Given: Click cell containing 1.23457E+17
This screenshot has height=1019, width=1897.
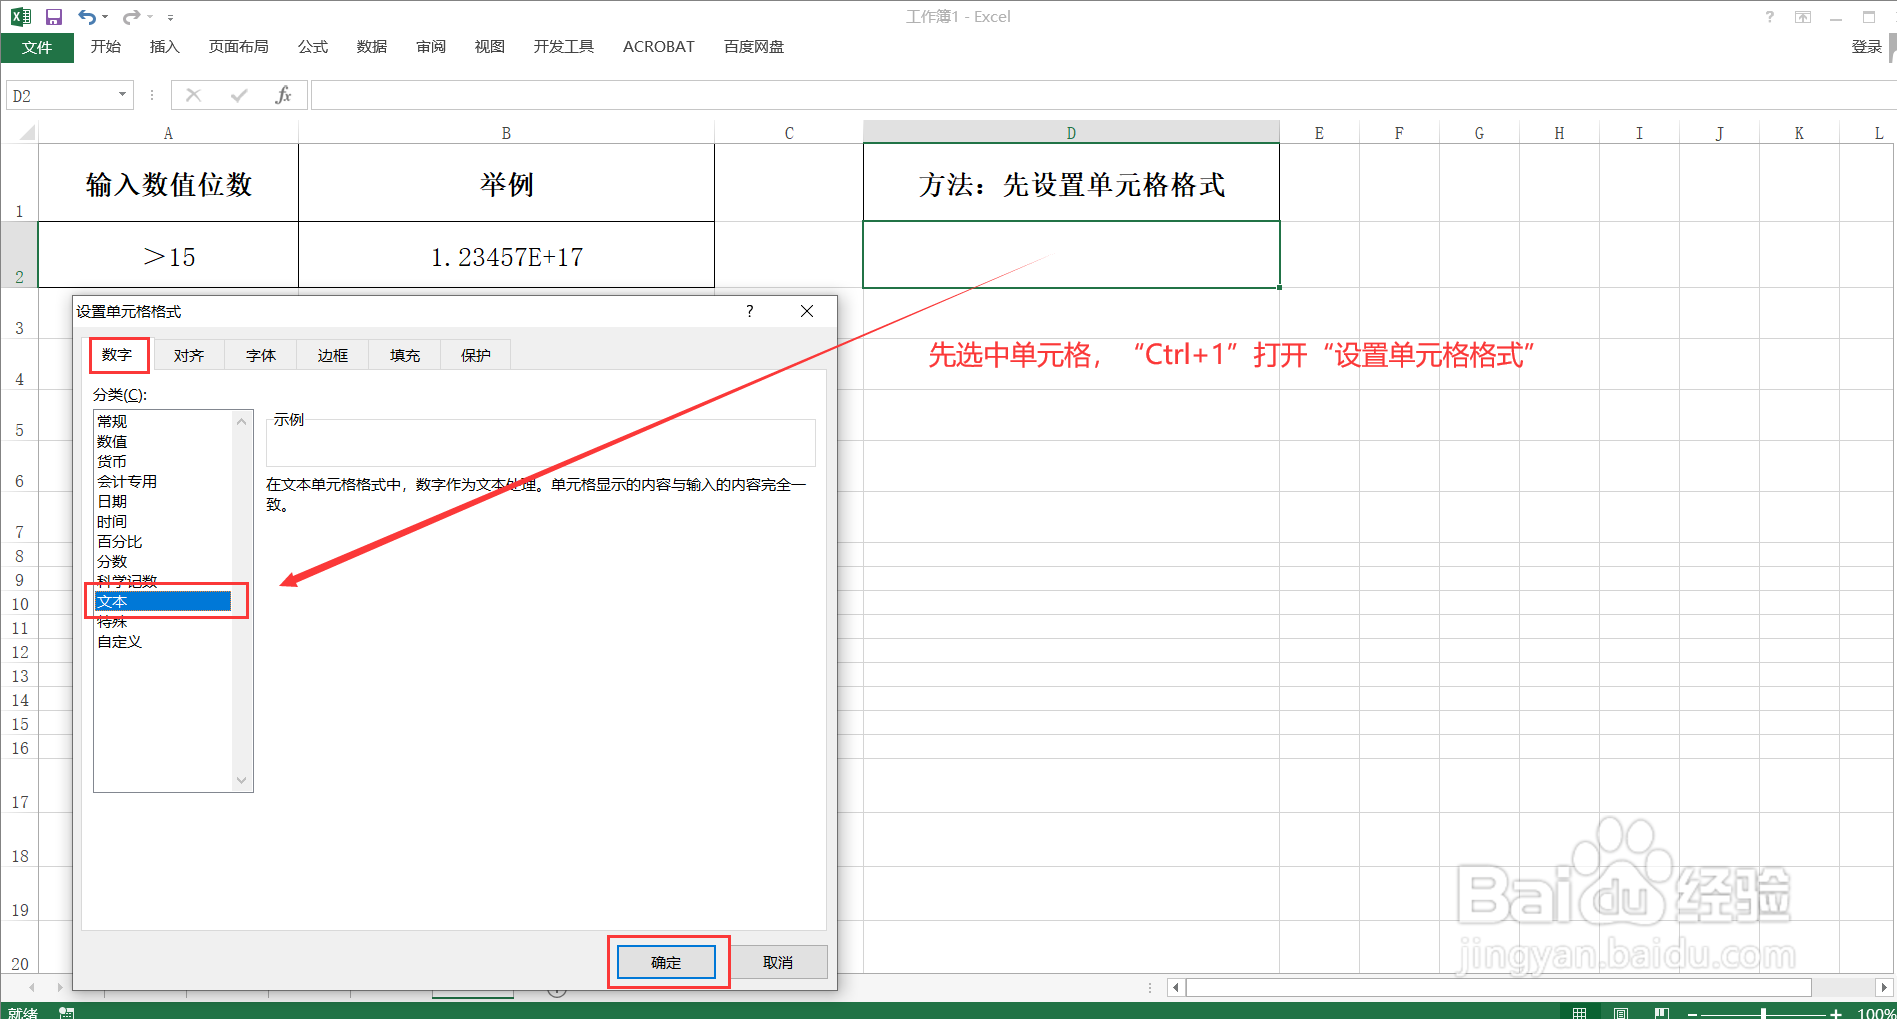Looking at the screenshot, I should [506, 255].
